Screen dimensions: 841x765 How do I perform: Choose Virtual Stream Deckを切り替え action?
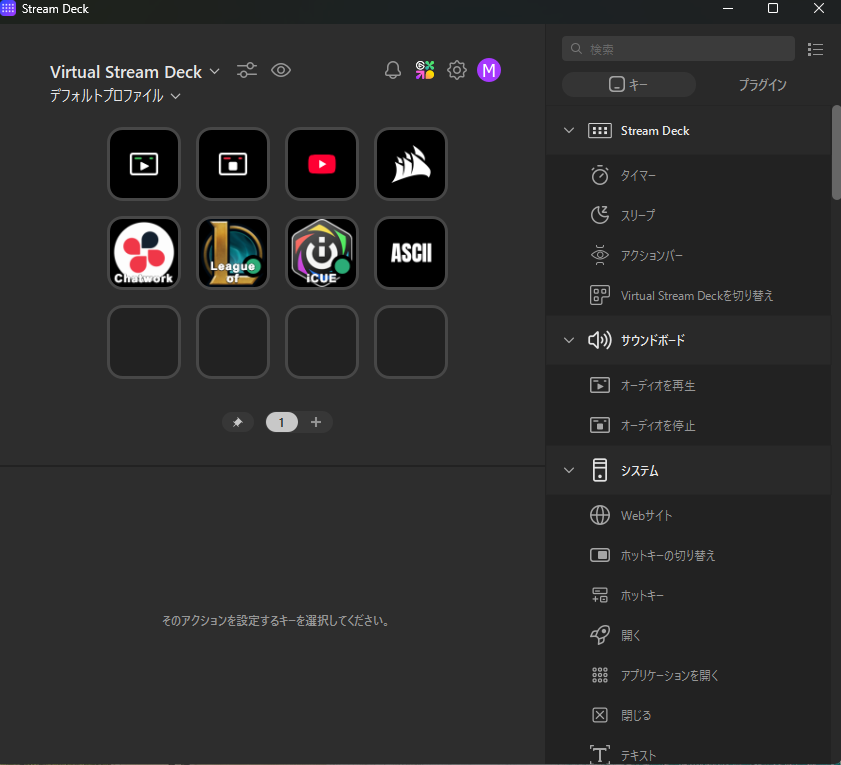pos(688,295)
